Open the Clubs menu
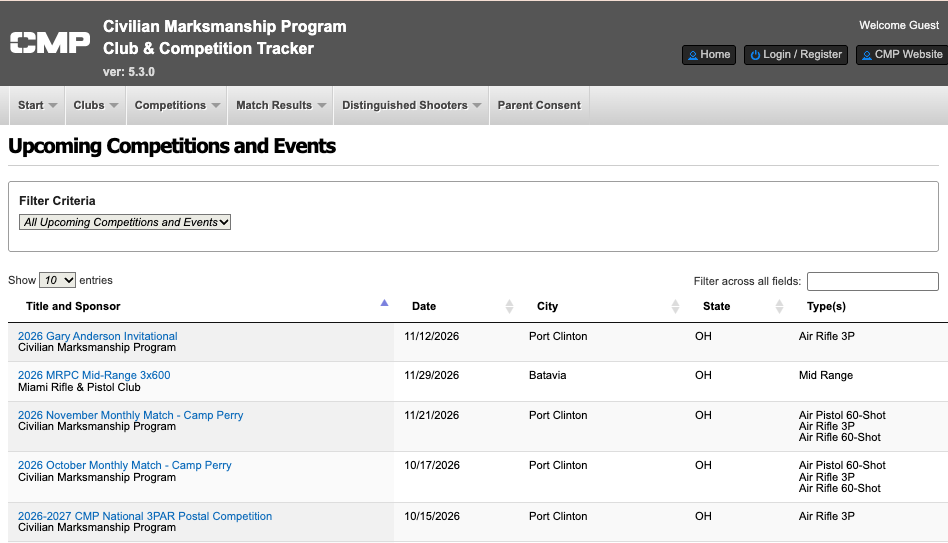Viewport: 948px width, 543px height. [96, 105]
